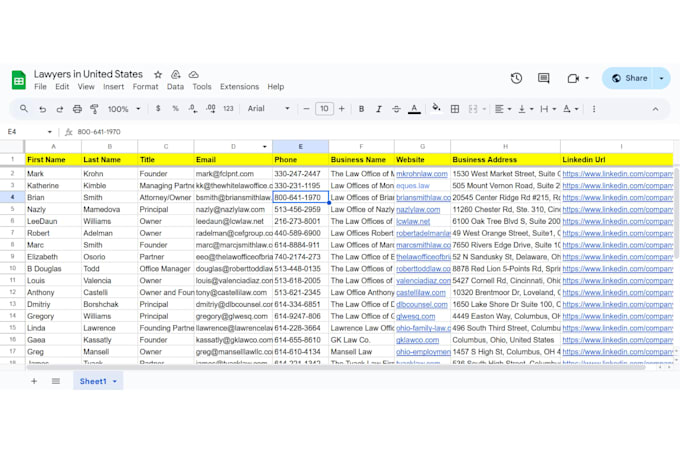Add a new sheet plus icon
Viewport: 680px width, 453px height.
click(34, 381)
